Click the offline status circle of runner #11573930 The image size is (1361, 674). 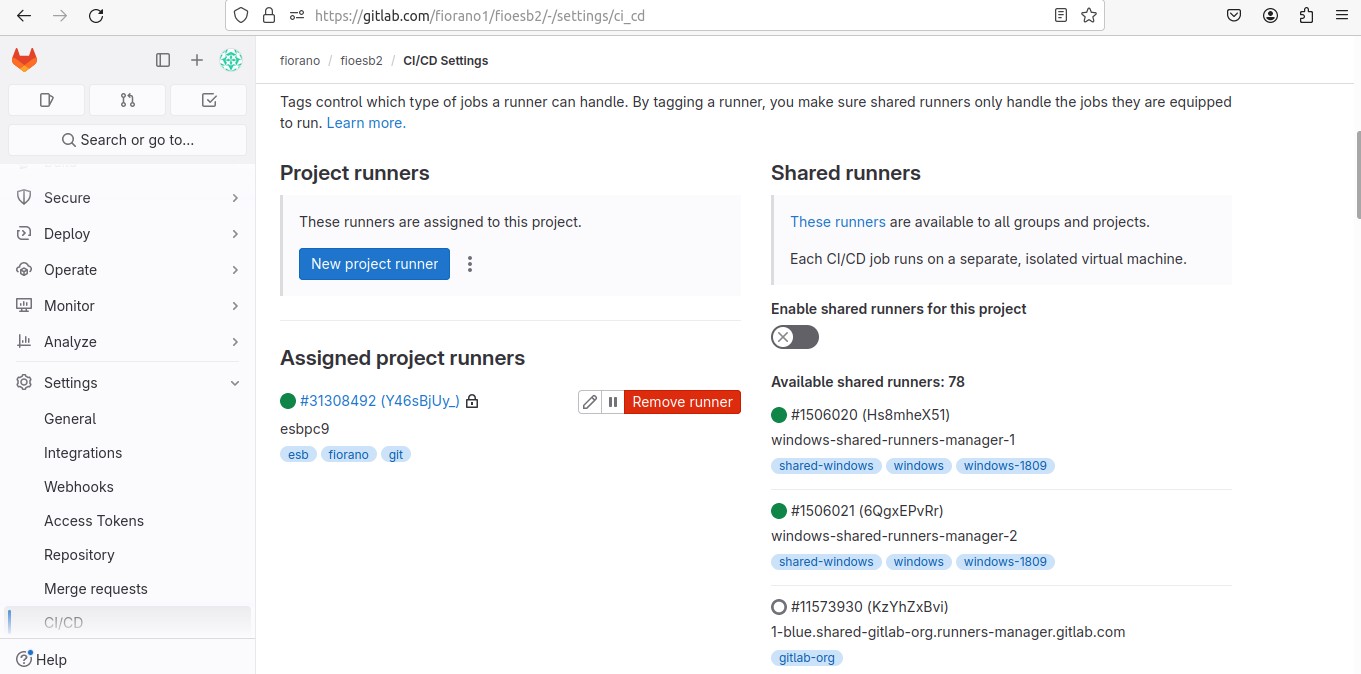(779, 607)
